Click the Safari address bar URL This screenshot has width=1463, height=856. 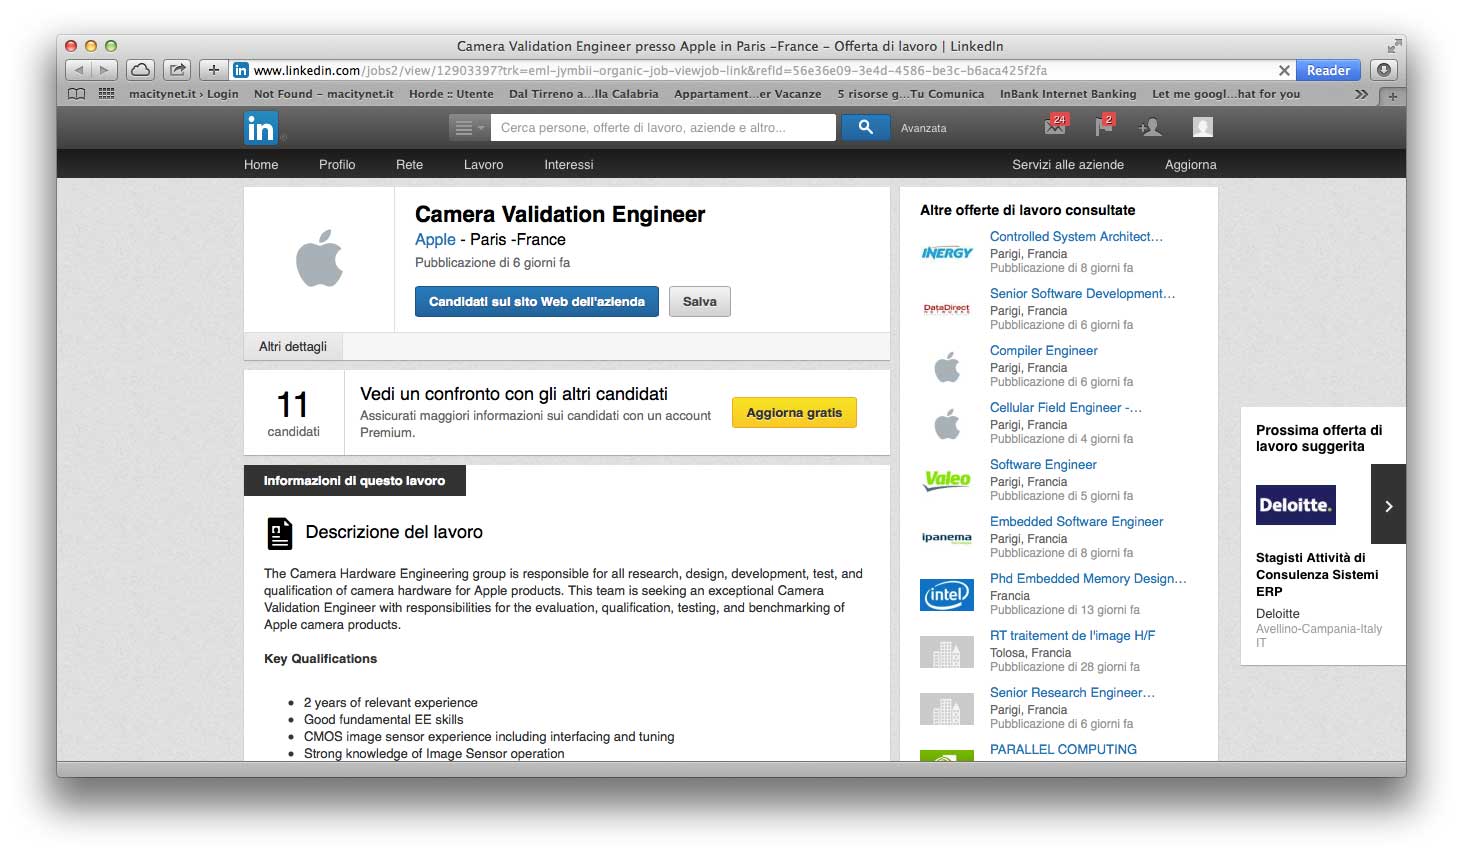coord(650,70)
